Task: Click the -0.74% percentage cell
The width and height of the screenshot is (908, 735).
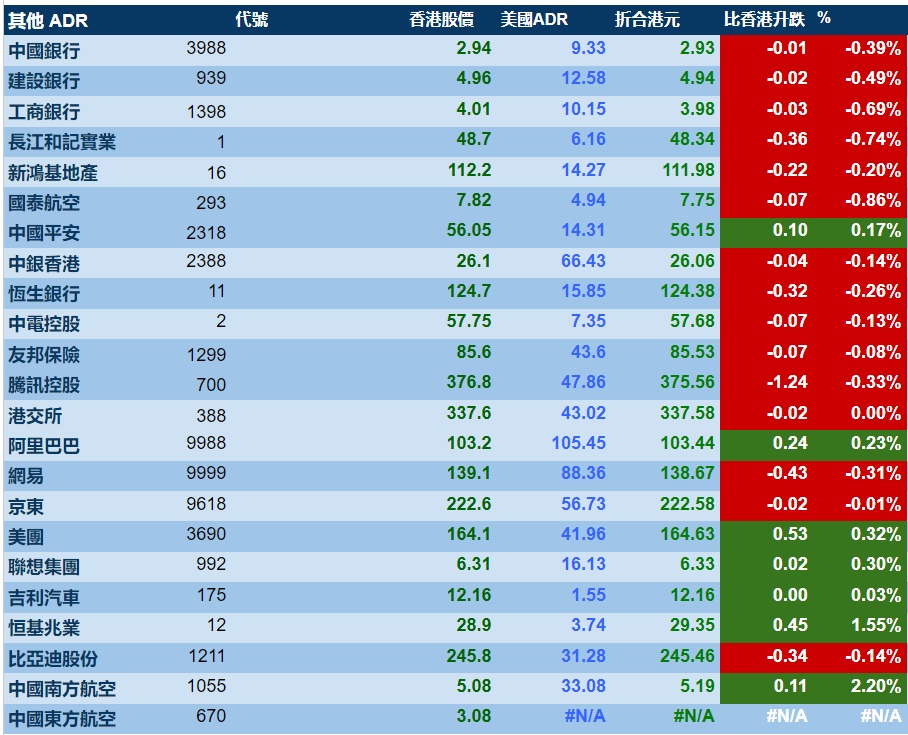Action: (873, 140)
